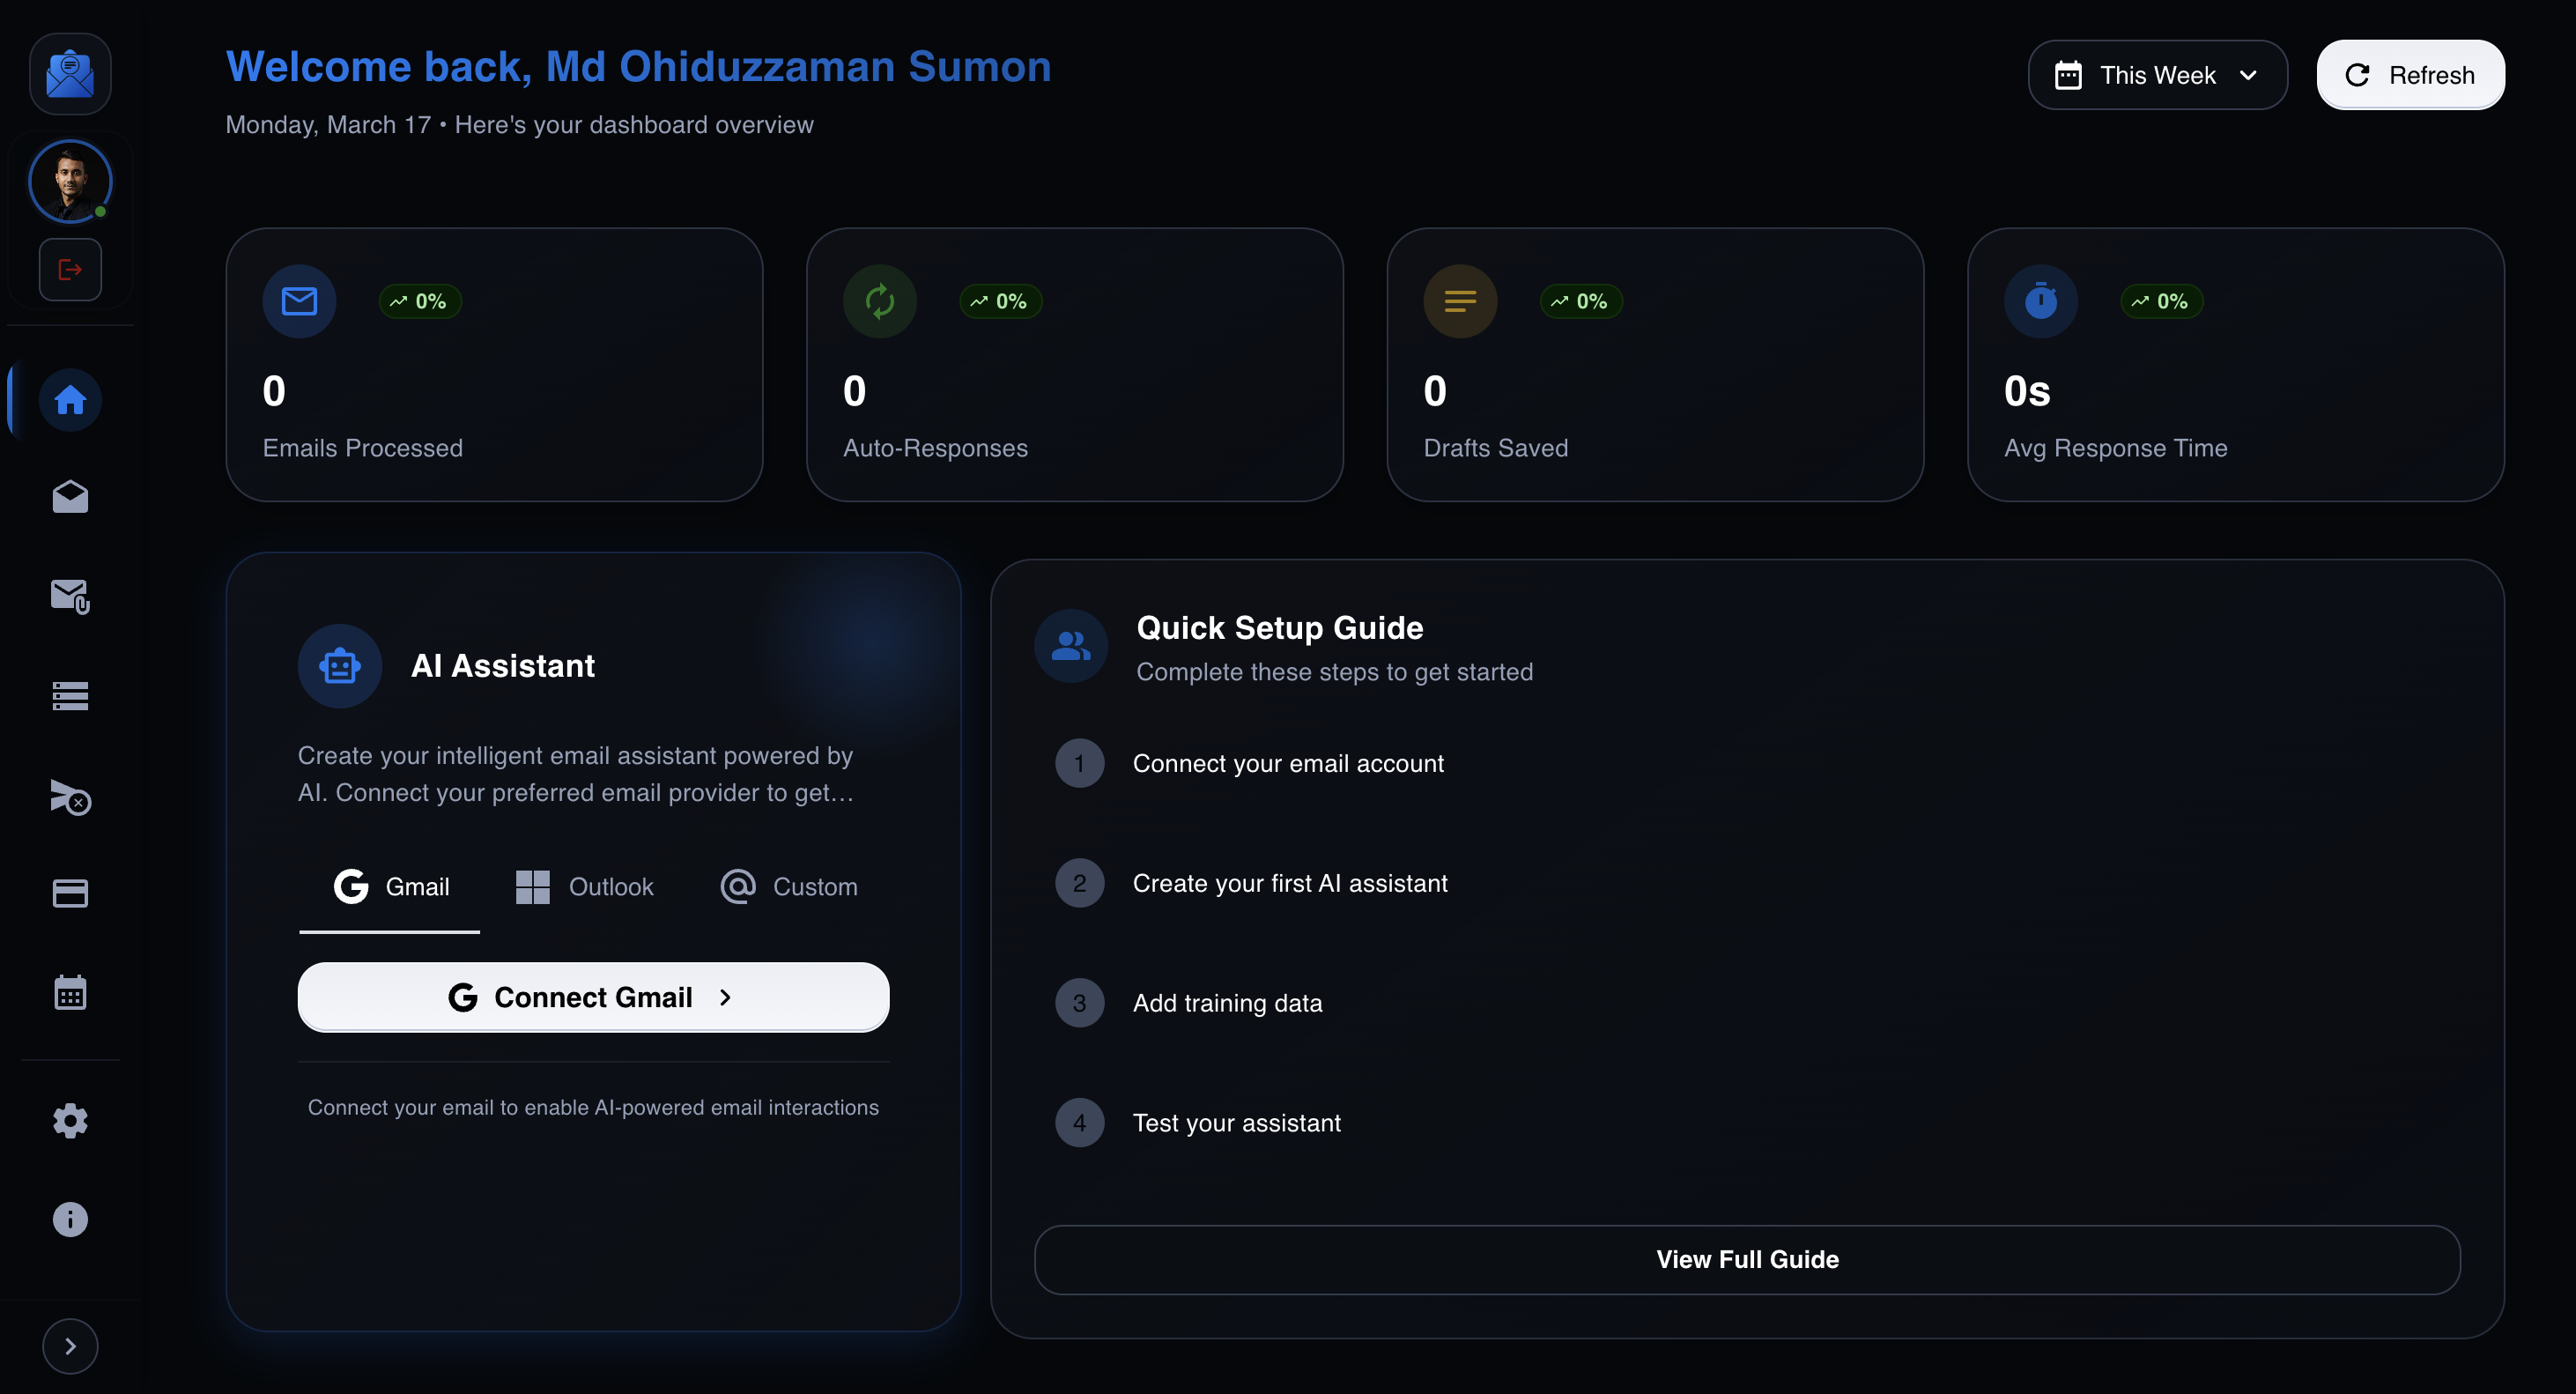Open the settings gear icon

(70, 1121)
